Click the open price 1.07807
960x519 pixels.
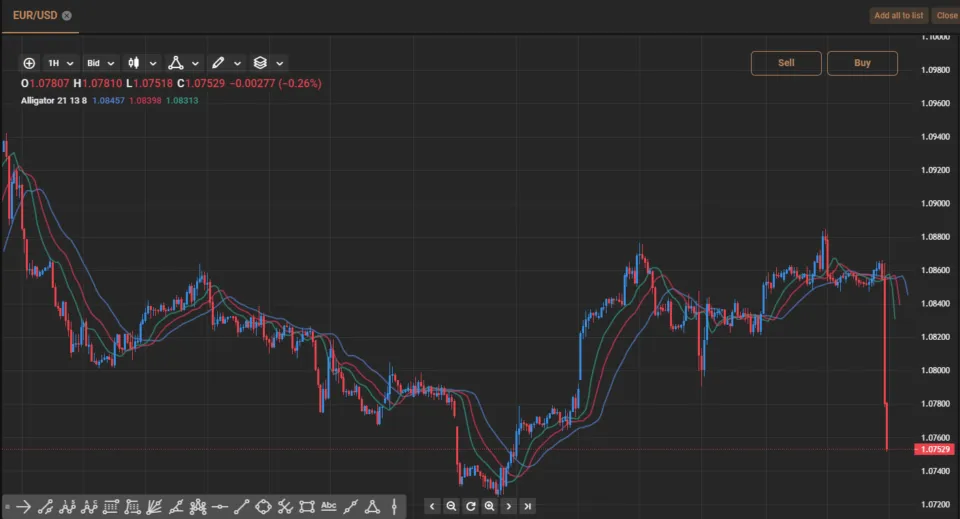[x=49, y=83]
